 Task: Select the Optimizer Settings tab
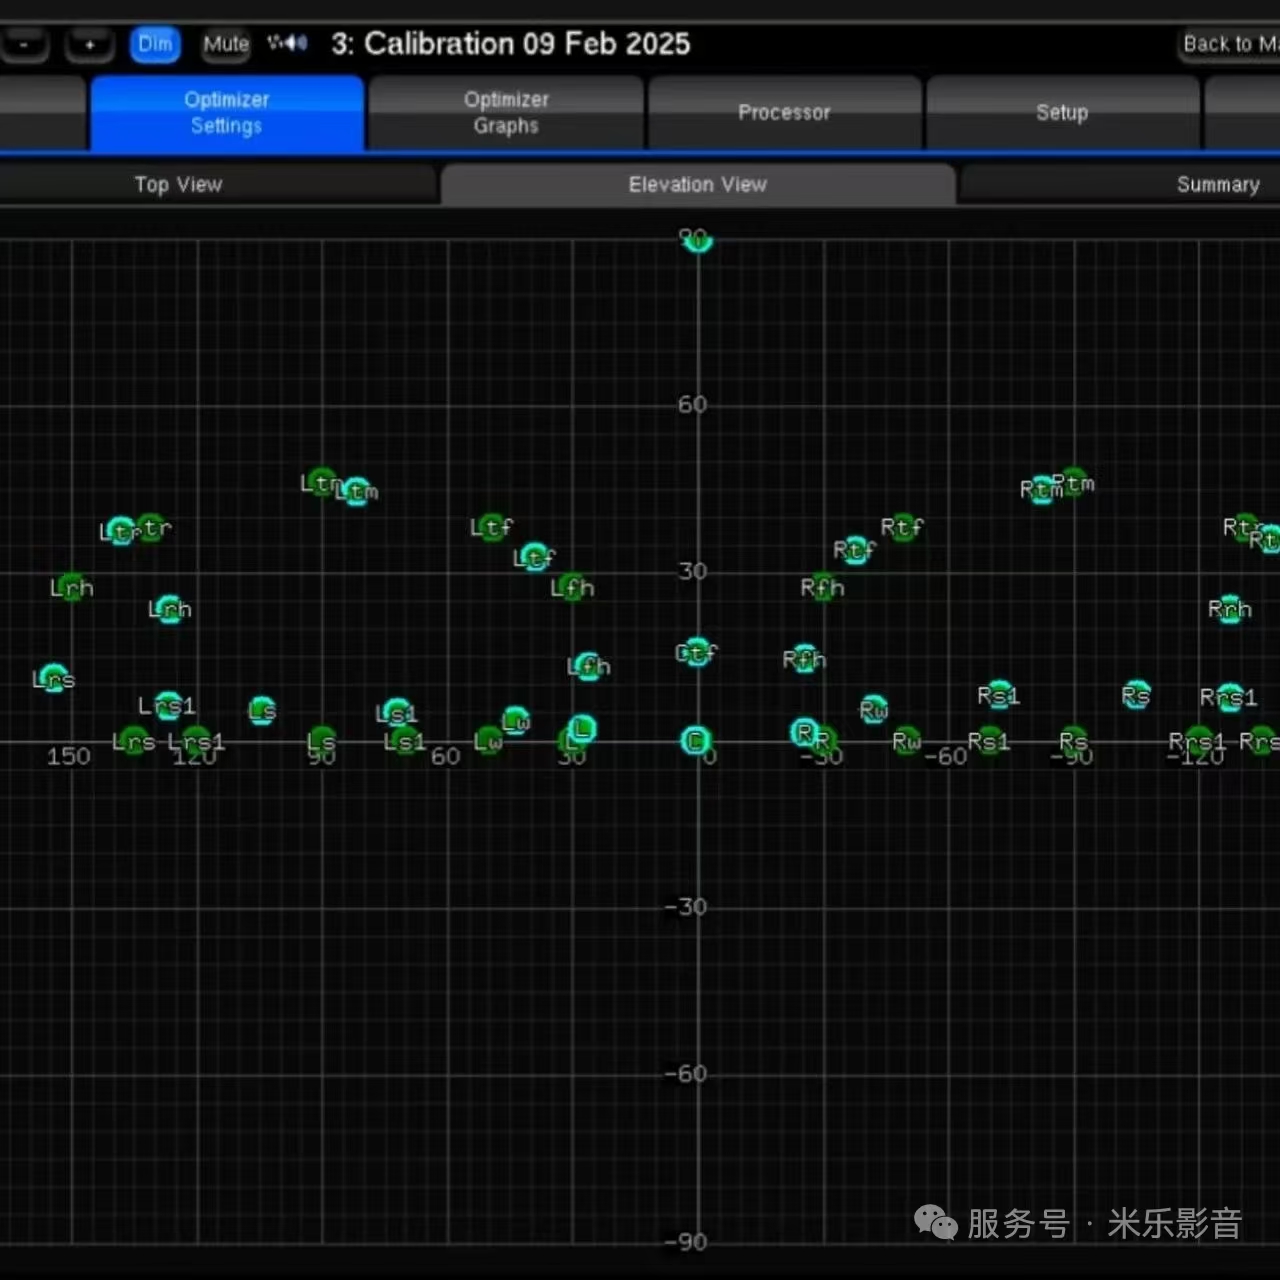227,113
